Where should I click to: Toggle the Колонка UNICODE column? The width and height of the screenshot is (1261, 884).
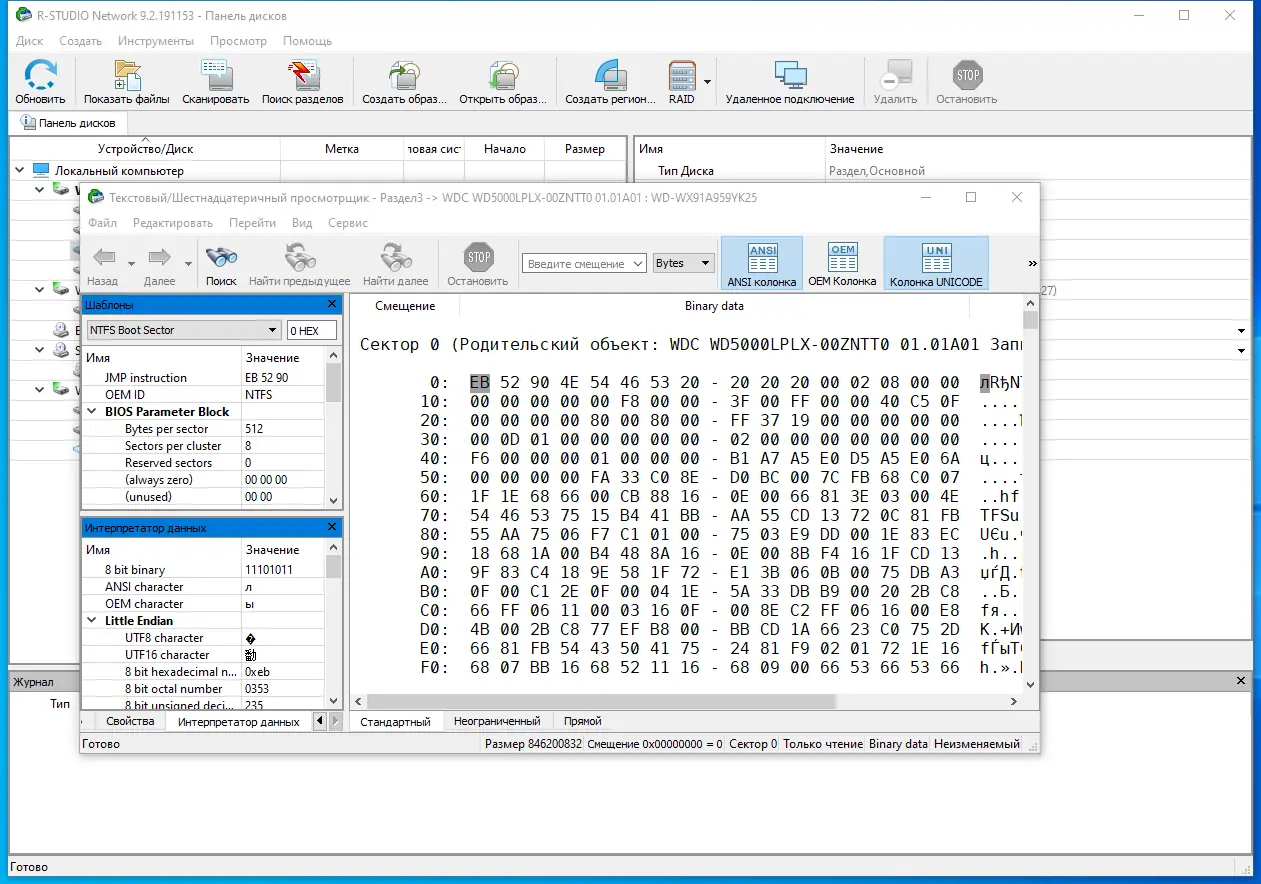coord(936,264)
